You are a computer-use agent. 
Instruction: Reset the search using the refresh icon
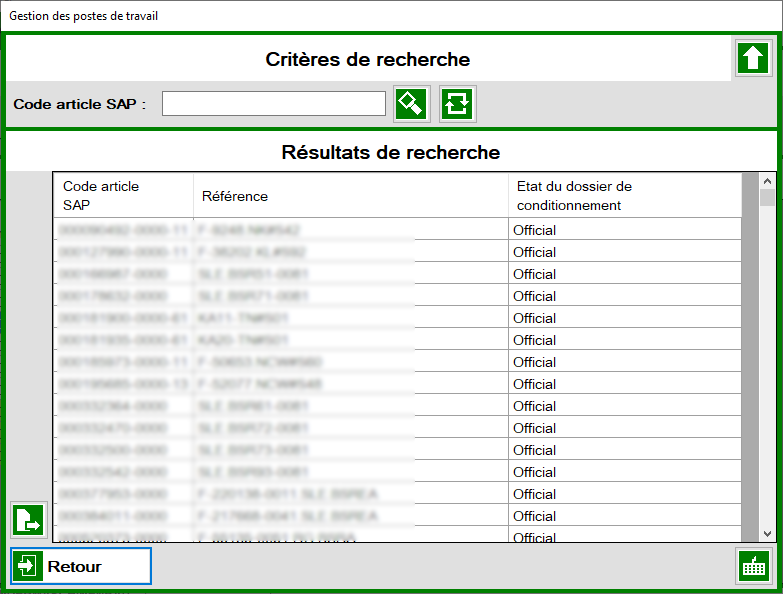tap(457, 104)
